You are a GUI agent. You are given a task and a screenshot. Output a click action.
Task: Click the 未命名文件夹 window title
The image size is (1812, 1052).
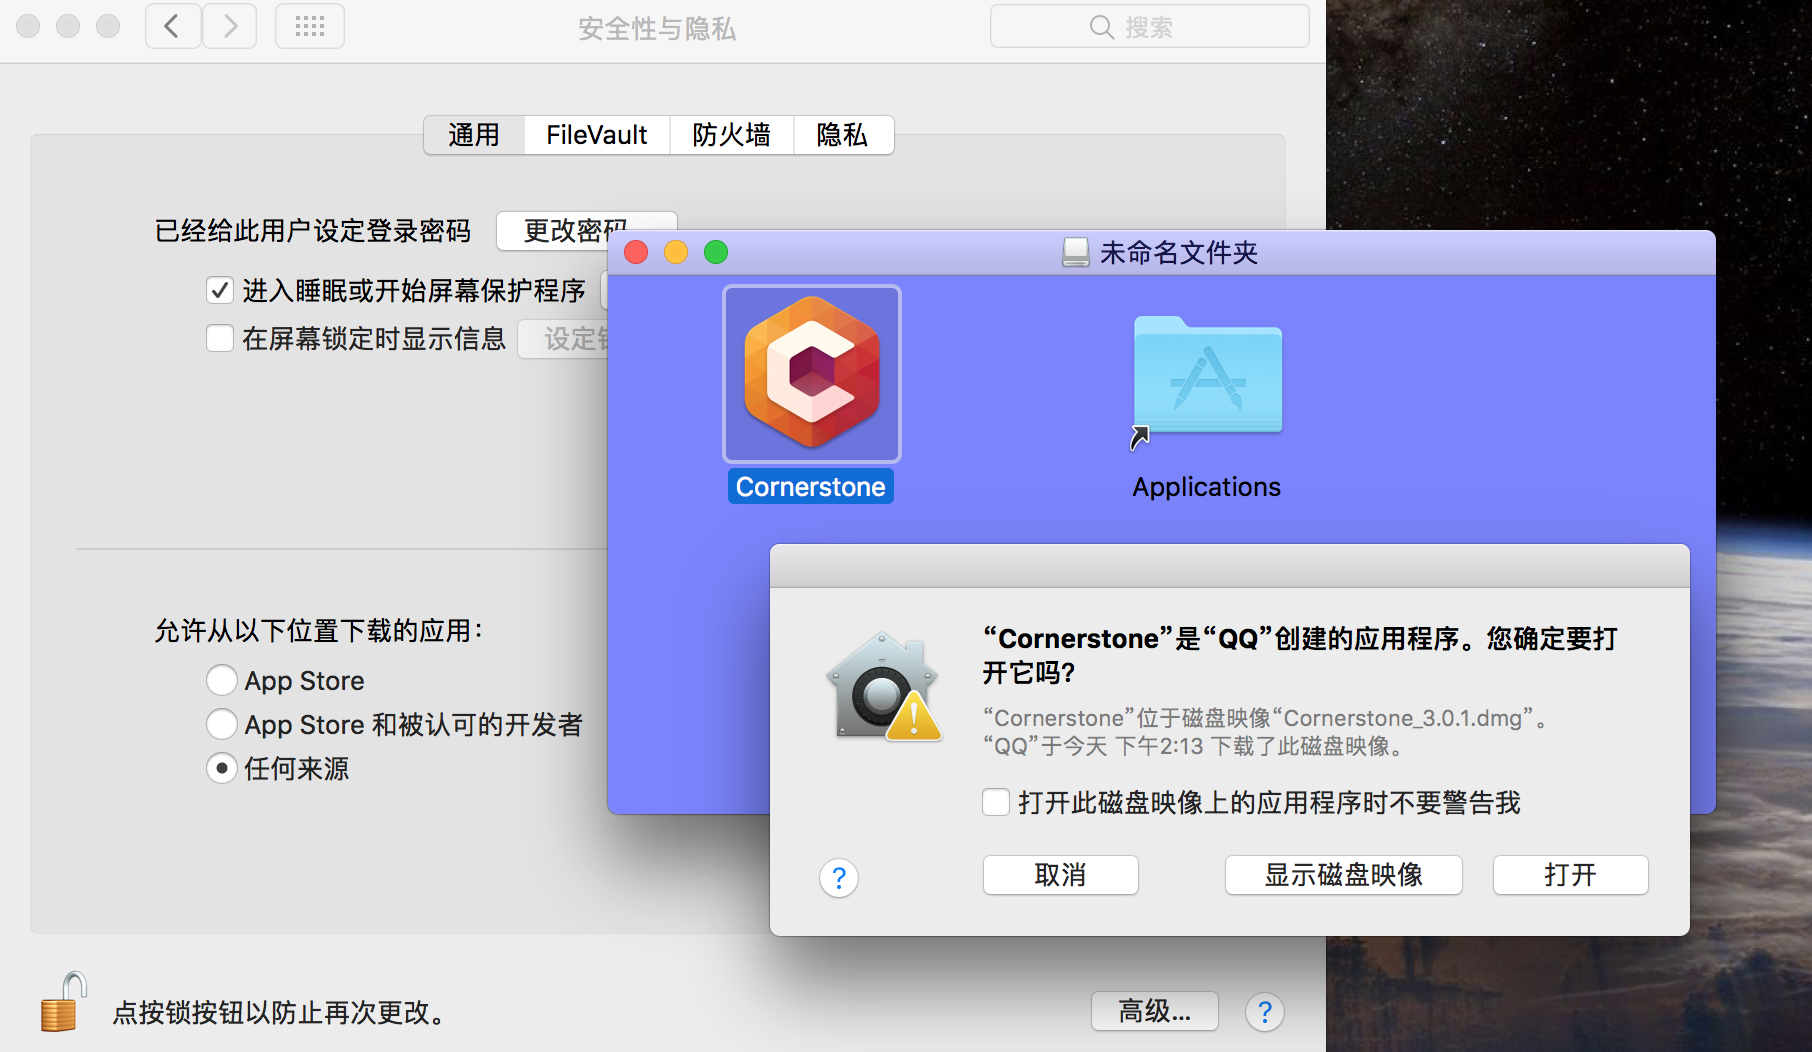point(1179,253)
